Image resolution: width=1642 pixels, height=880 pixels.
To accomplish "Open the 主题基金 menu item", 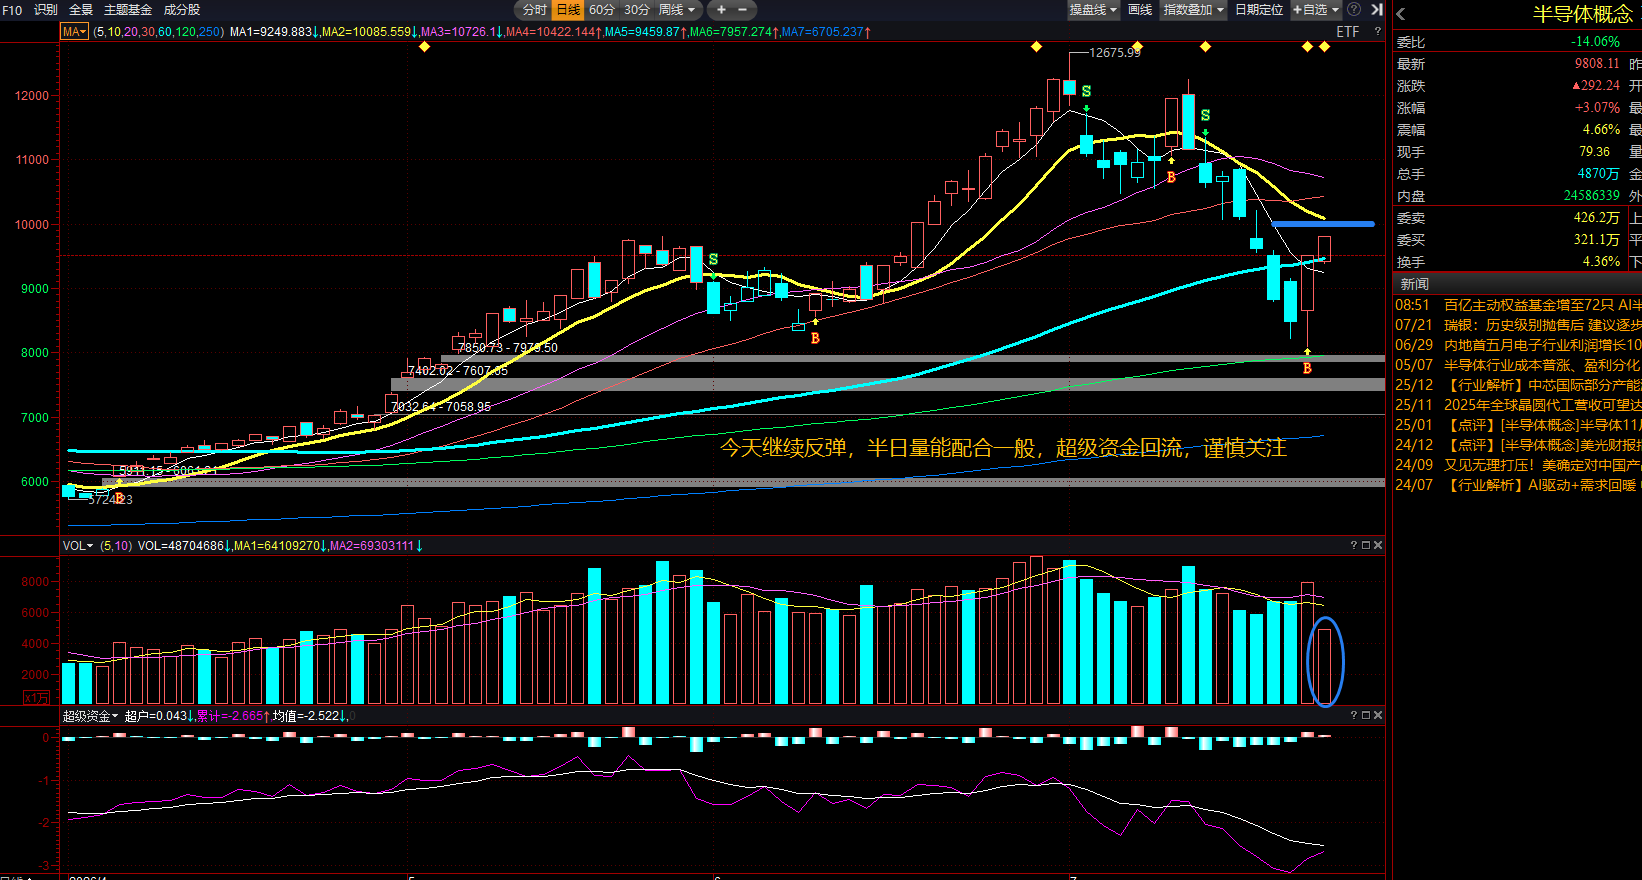I will [x=128, y=10].
